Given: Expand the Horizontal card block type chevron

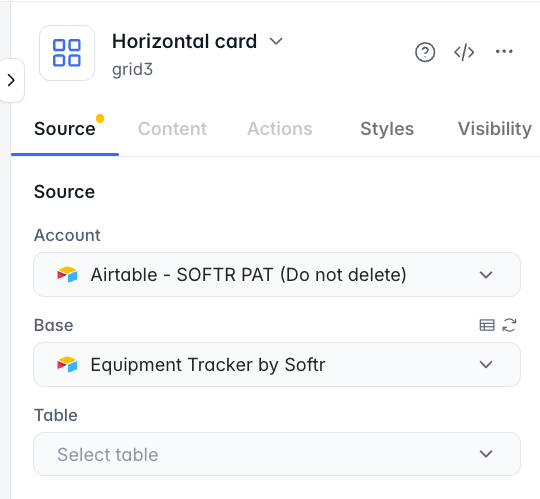Looking at the screenshot, I should tap(276, 41).
